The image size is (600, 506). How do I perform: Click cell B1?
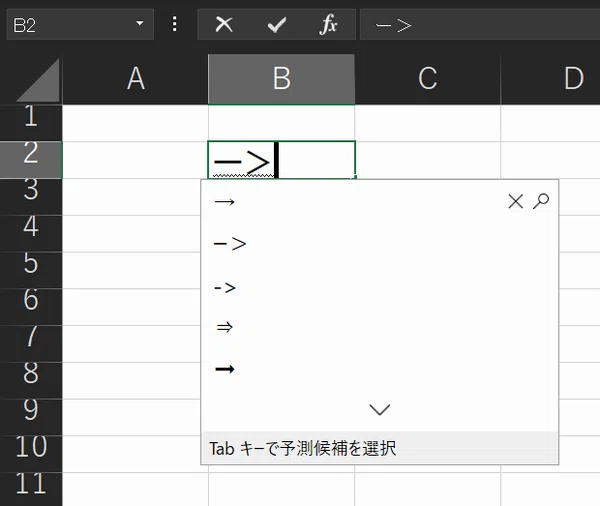281,123
